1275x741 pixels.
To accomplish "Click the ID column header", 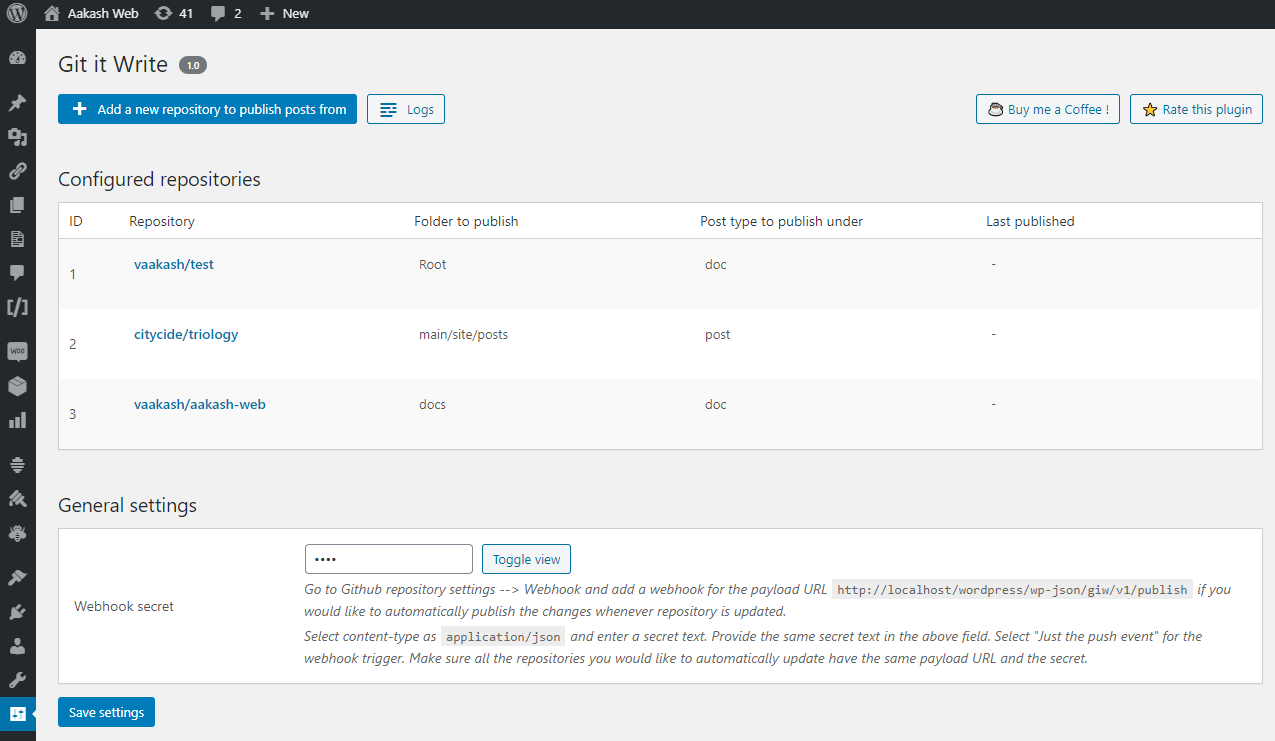I will tap(76, 221).
